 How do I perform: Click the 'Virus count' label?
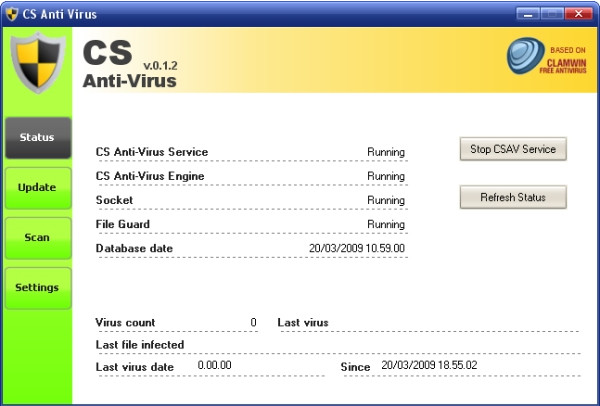click(x=125, y=323)
